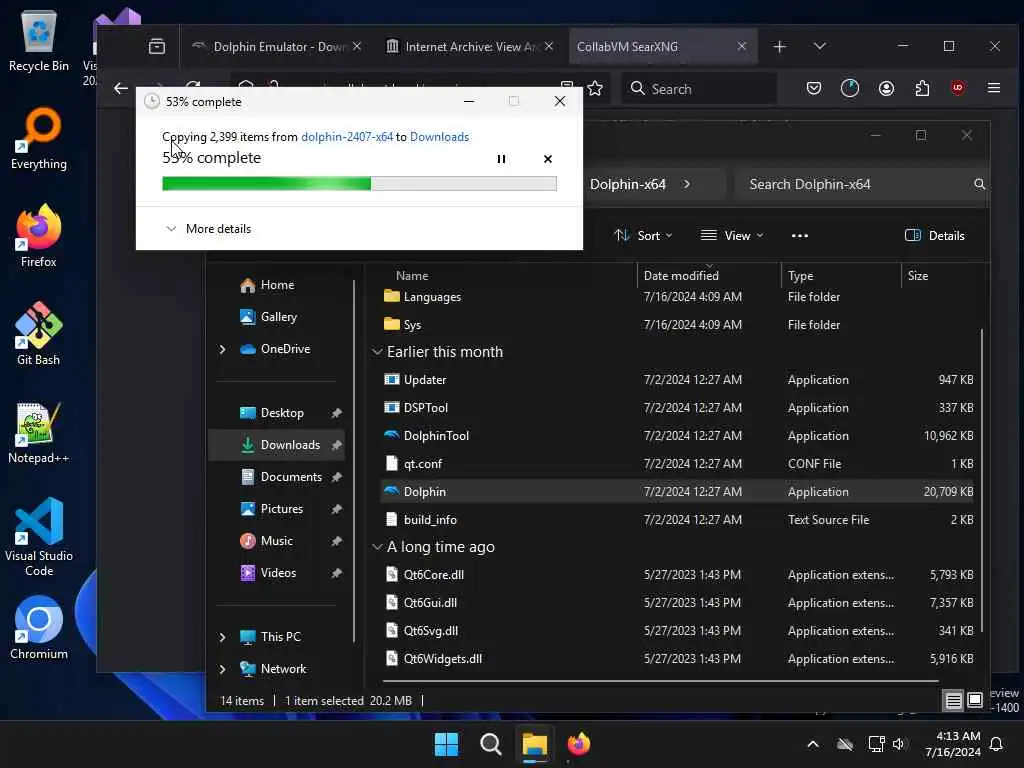Screen dimensions: 1024x768
Task: Sort files by the Name column
Action: pyautogui.click(x=412, y=276)
